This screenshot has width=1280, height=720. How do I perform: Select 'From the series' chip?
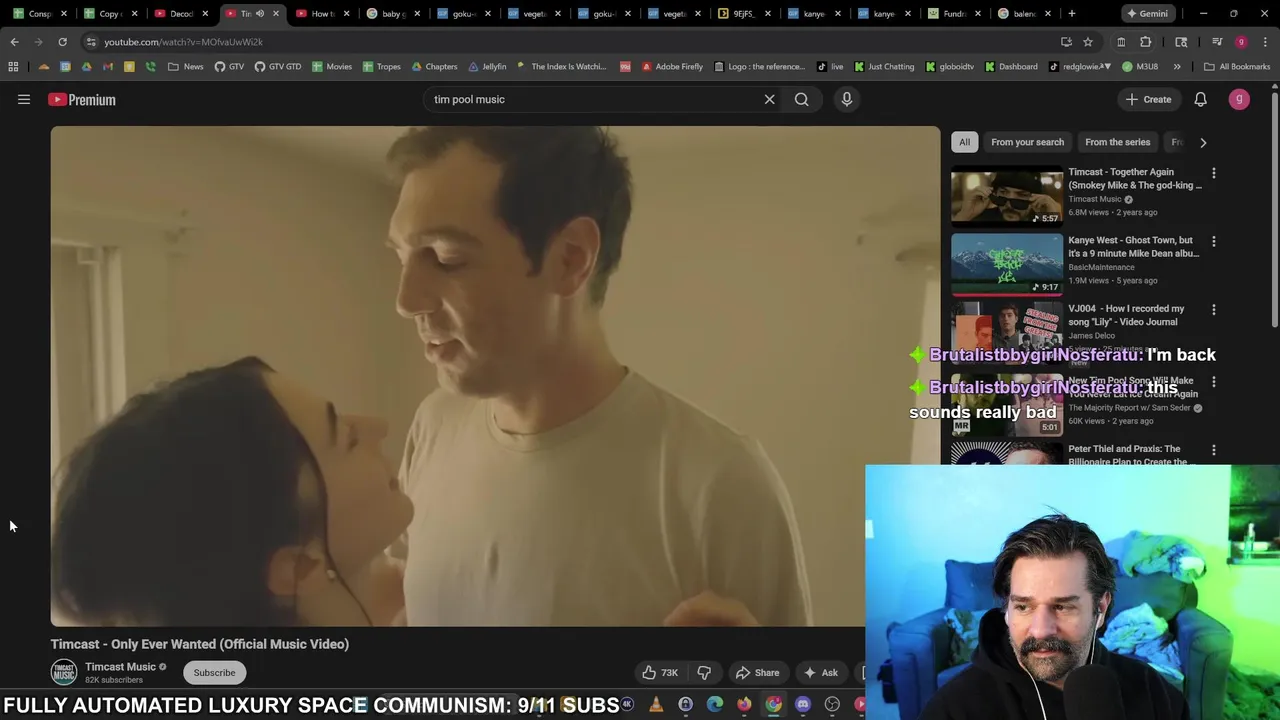tap(1117, 142)
